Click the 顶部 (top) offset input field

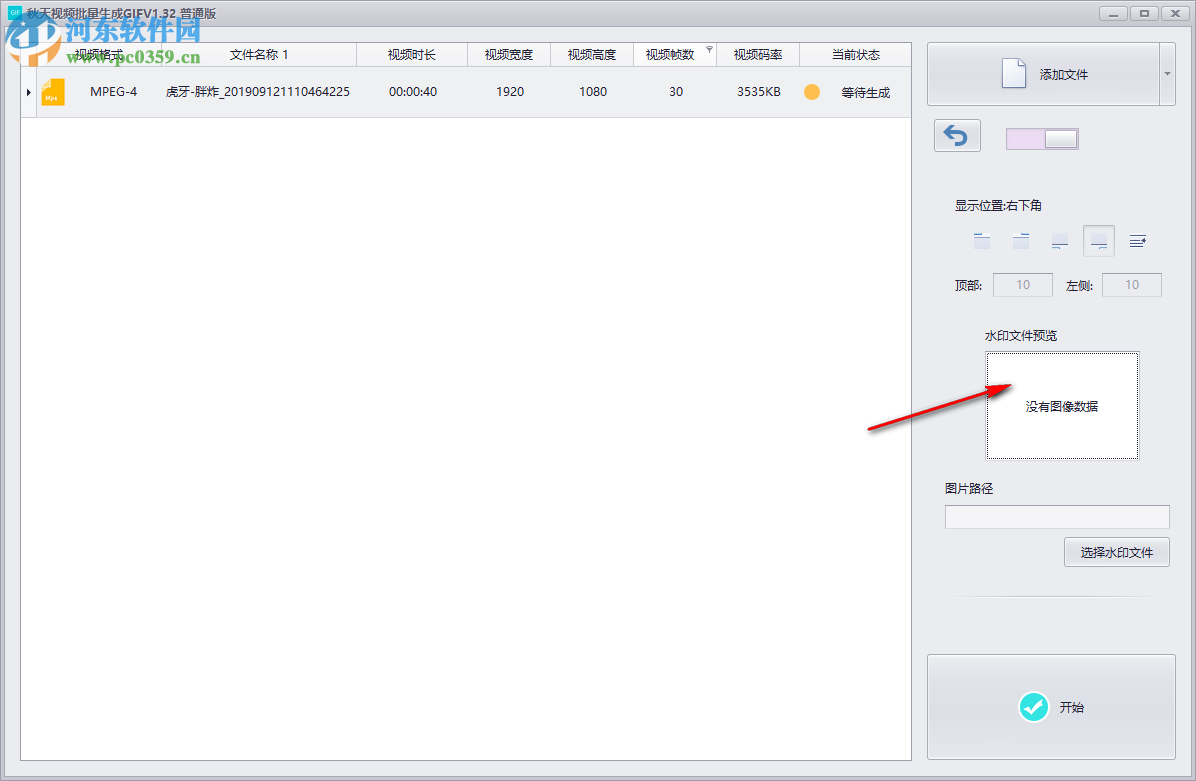coord(1023,284)
